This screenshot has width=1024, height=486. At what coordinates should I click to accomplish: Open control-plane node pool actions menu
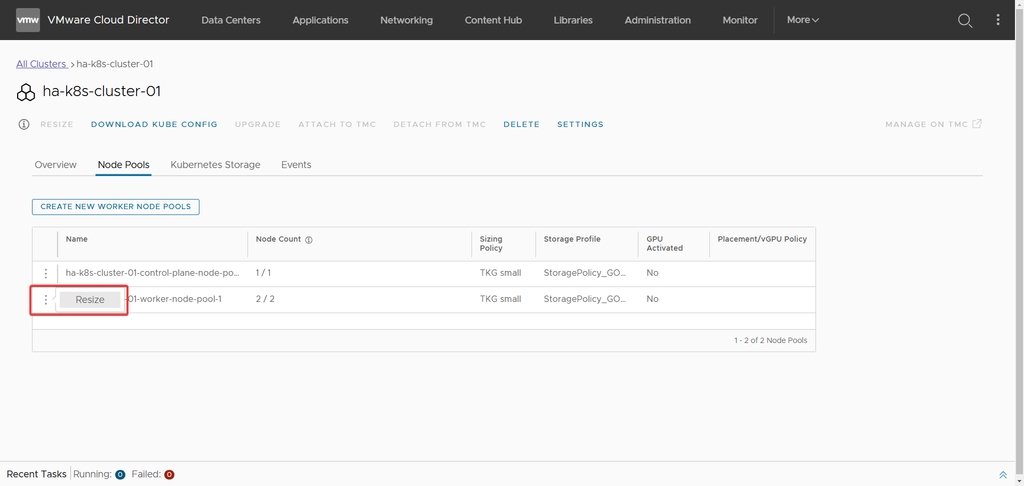(45, 273)
